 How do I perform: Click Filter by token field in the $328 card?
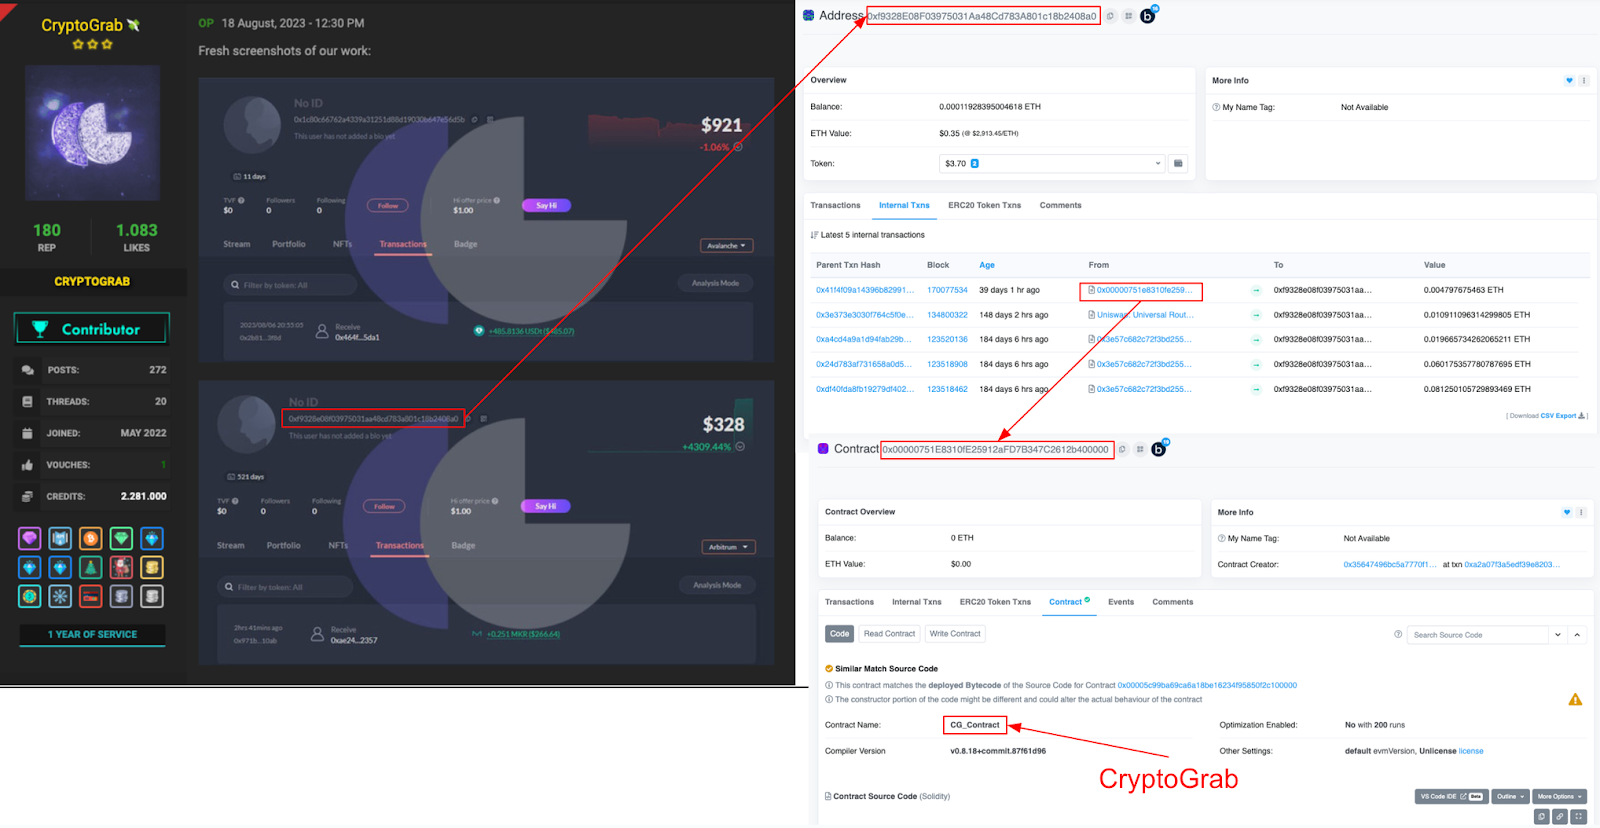(x=286, y=587)
